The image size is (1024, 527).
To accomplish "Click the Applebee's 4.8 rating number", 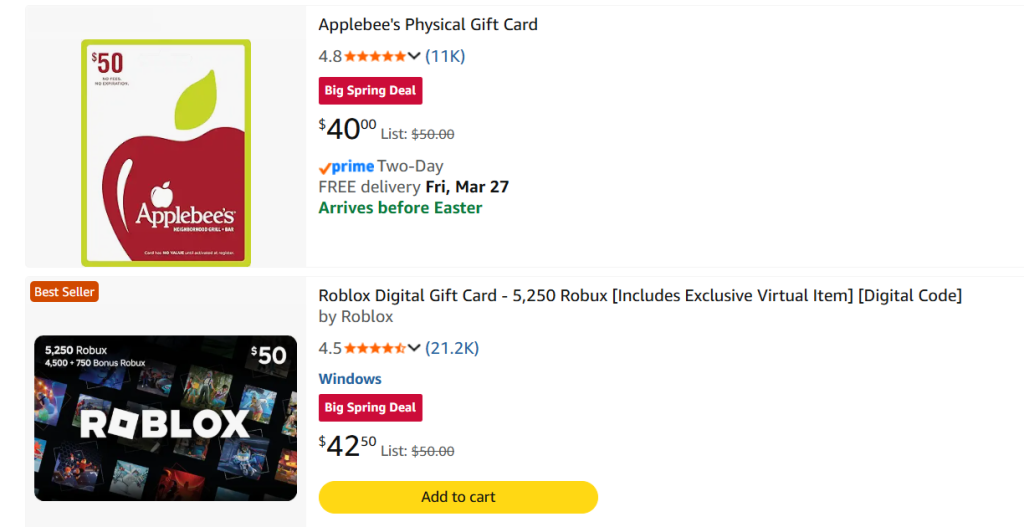I will click(329, 56).
